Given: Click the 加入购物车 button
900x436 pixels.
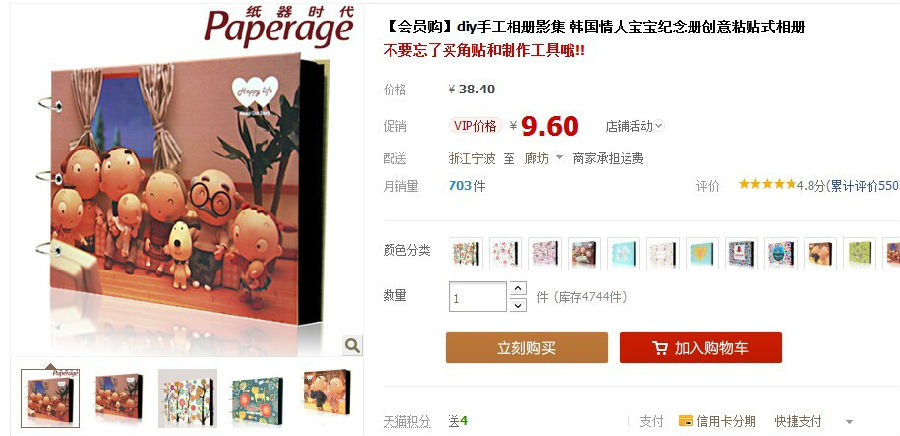Looking at the screenshot, I should coord(700,348).
